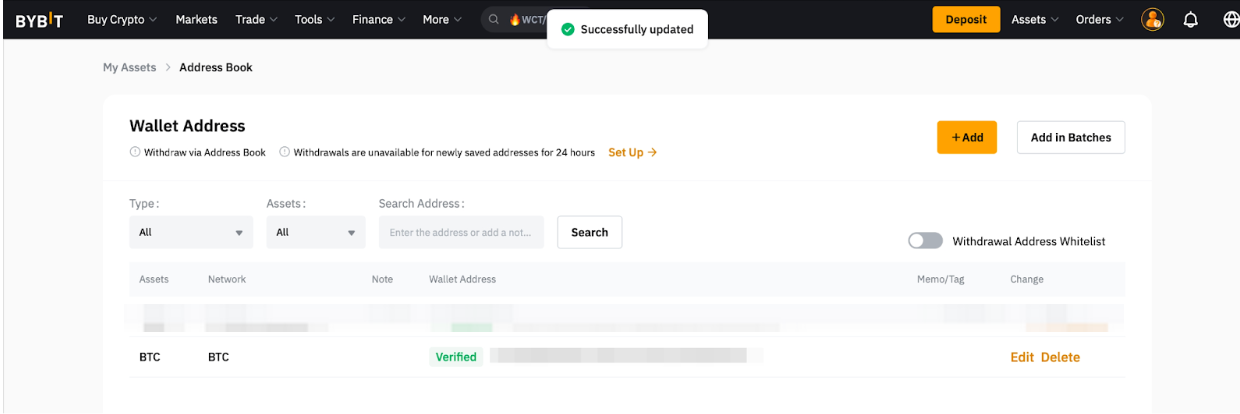This screenshot has width=1240, height=414.
Task: Click info icon beside 24 hours withdrawal notice
Action: click(285, 153)
